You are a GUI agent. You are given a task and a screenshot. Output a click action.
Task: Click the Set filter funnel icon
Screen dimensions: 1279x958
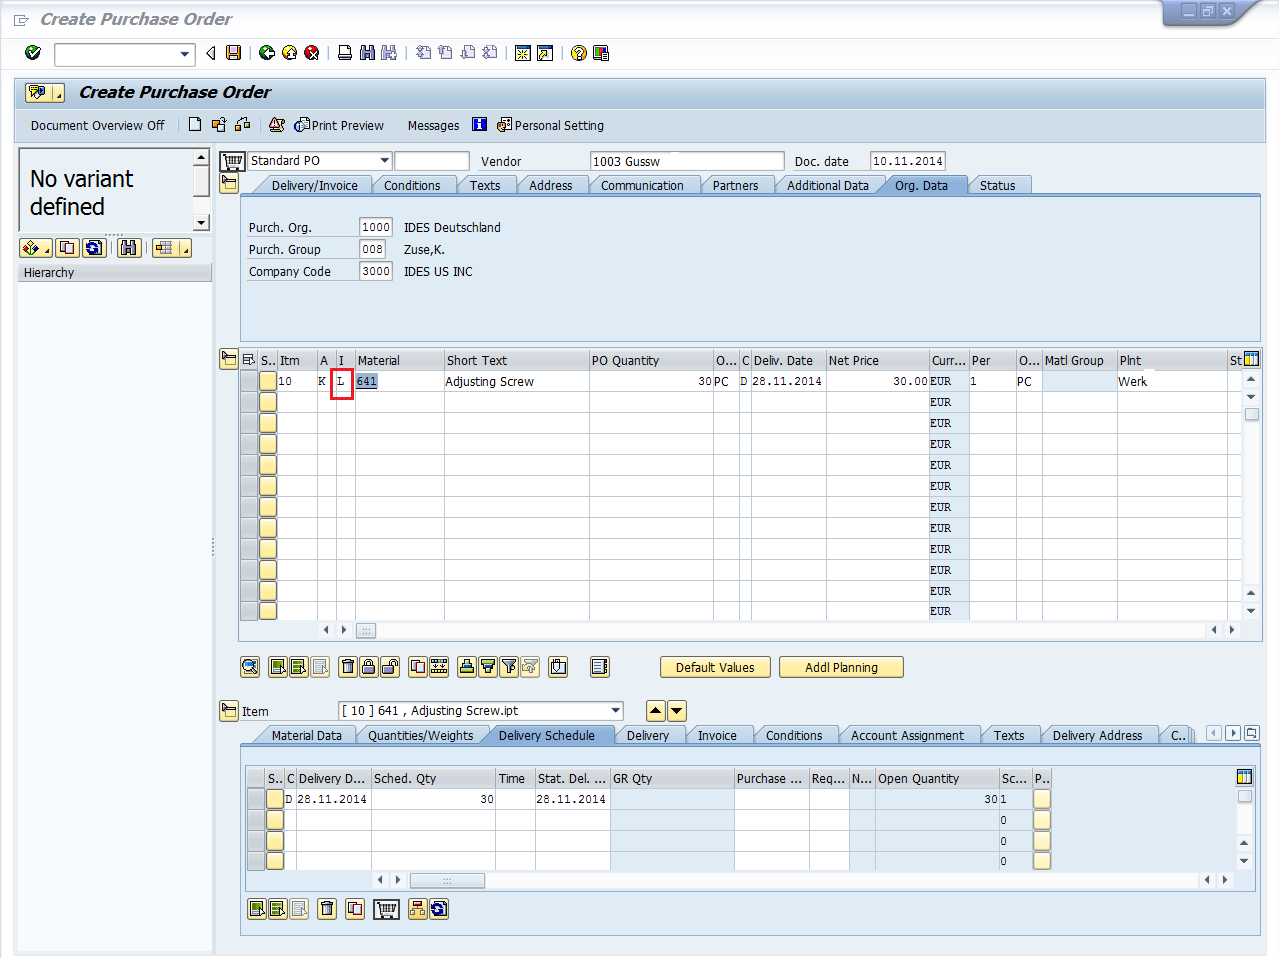pyautogui.click(x=508, y=667)
